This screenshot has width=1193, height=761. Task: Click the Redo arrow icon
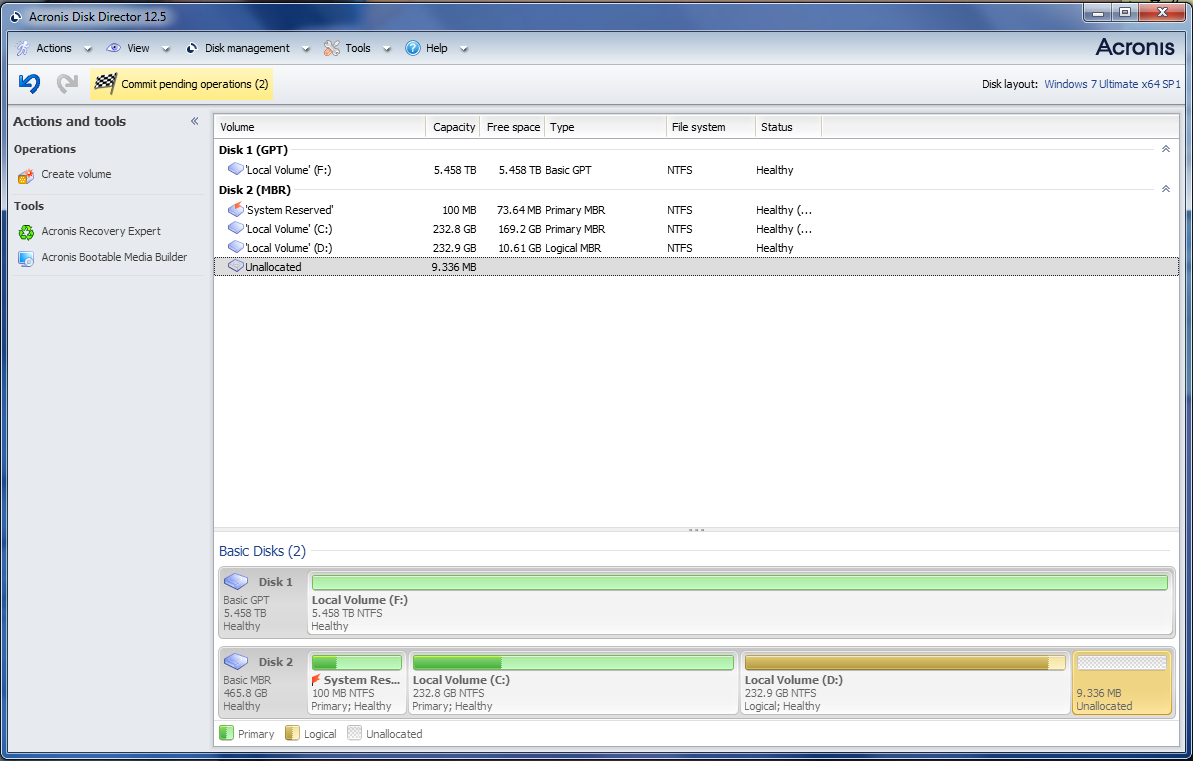click(x=67, y=84)
